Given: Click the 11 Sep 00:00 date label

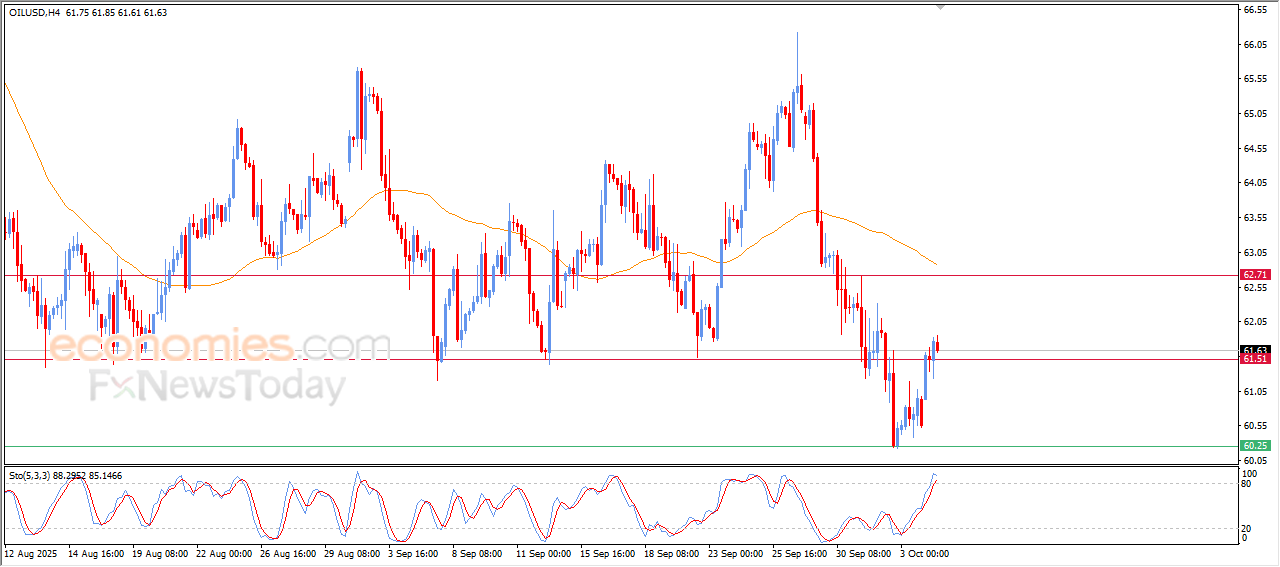Looking at the screenshot, I should click(543, 553).
